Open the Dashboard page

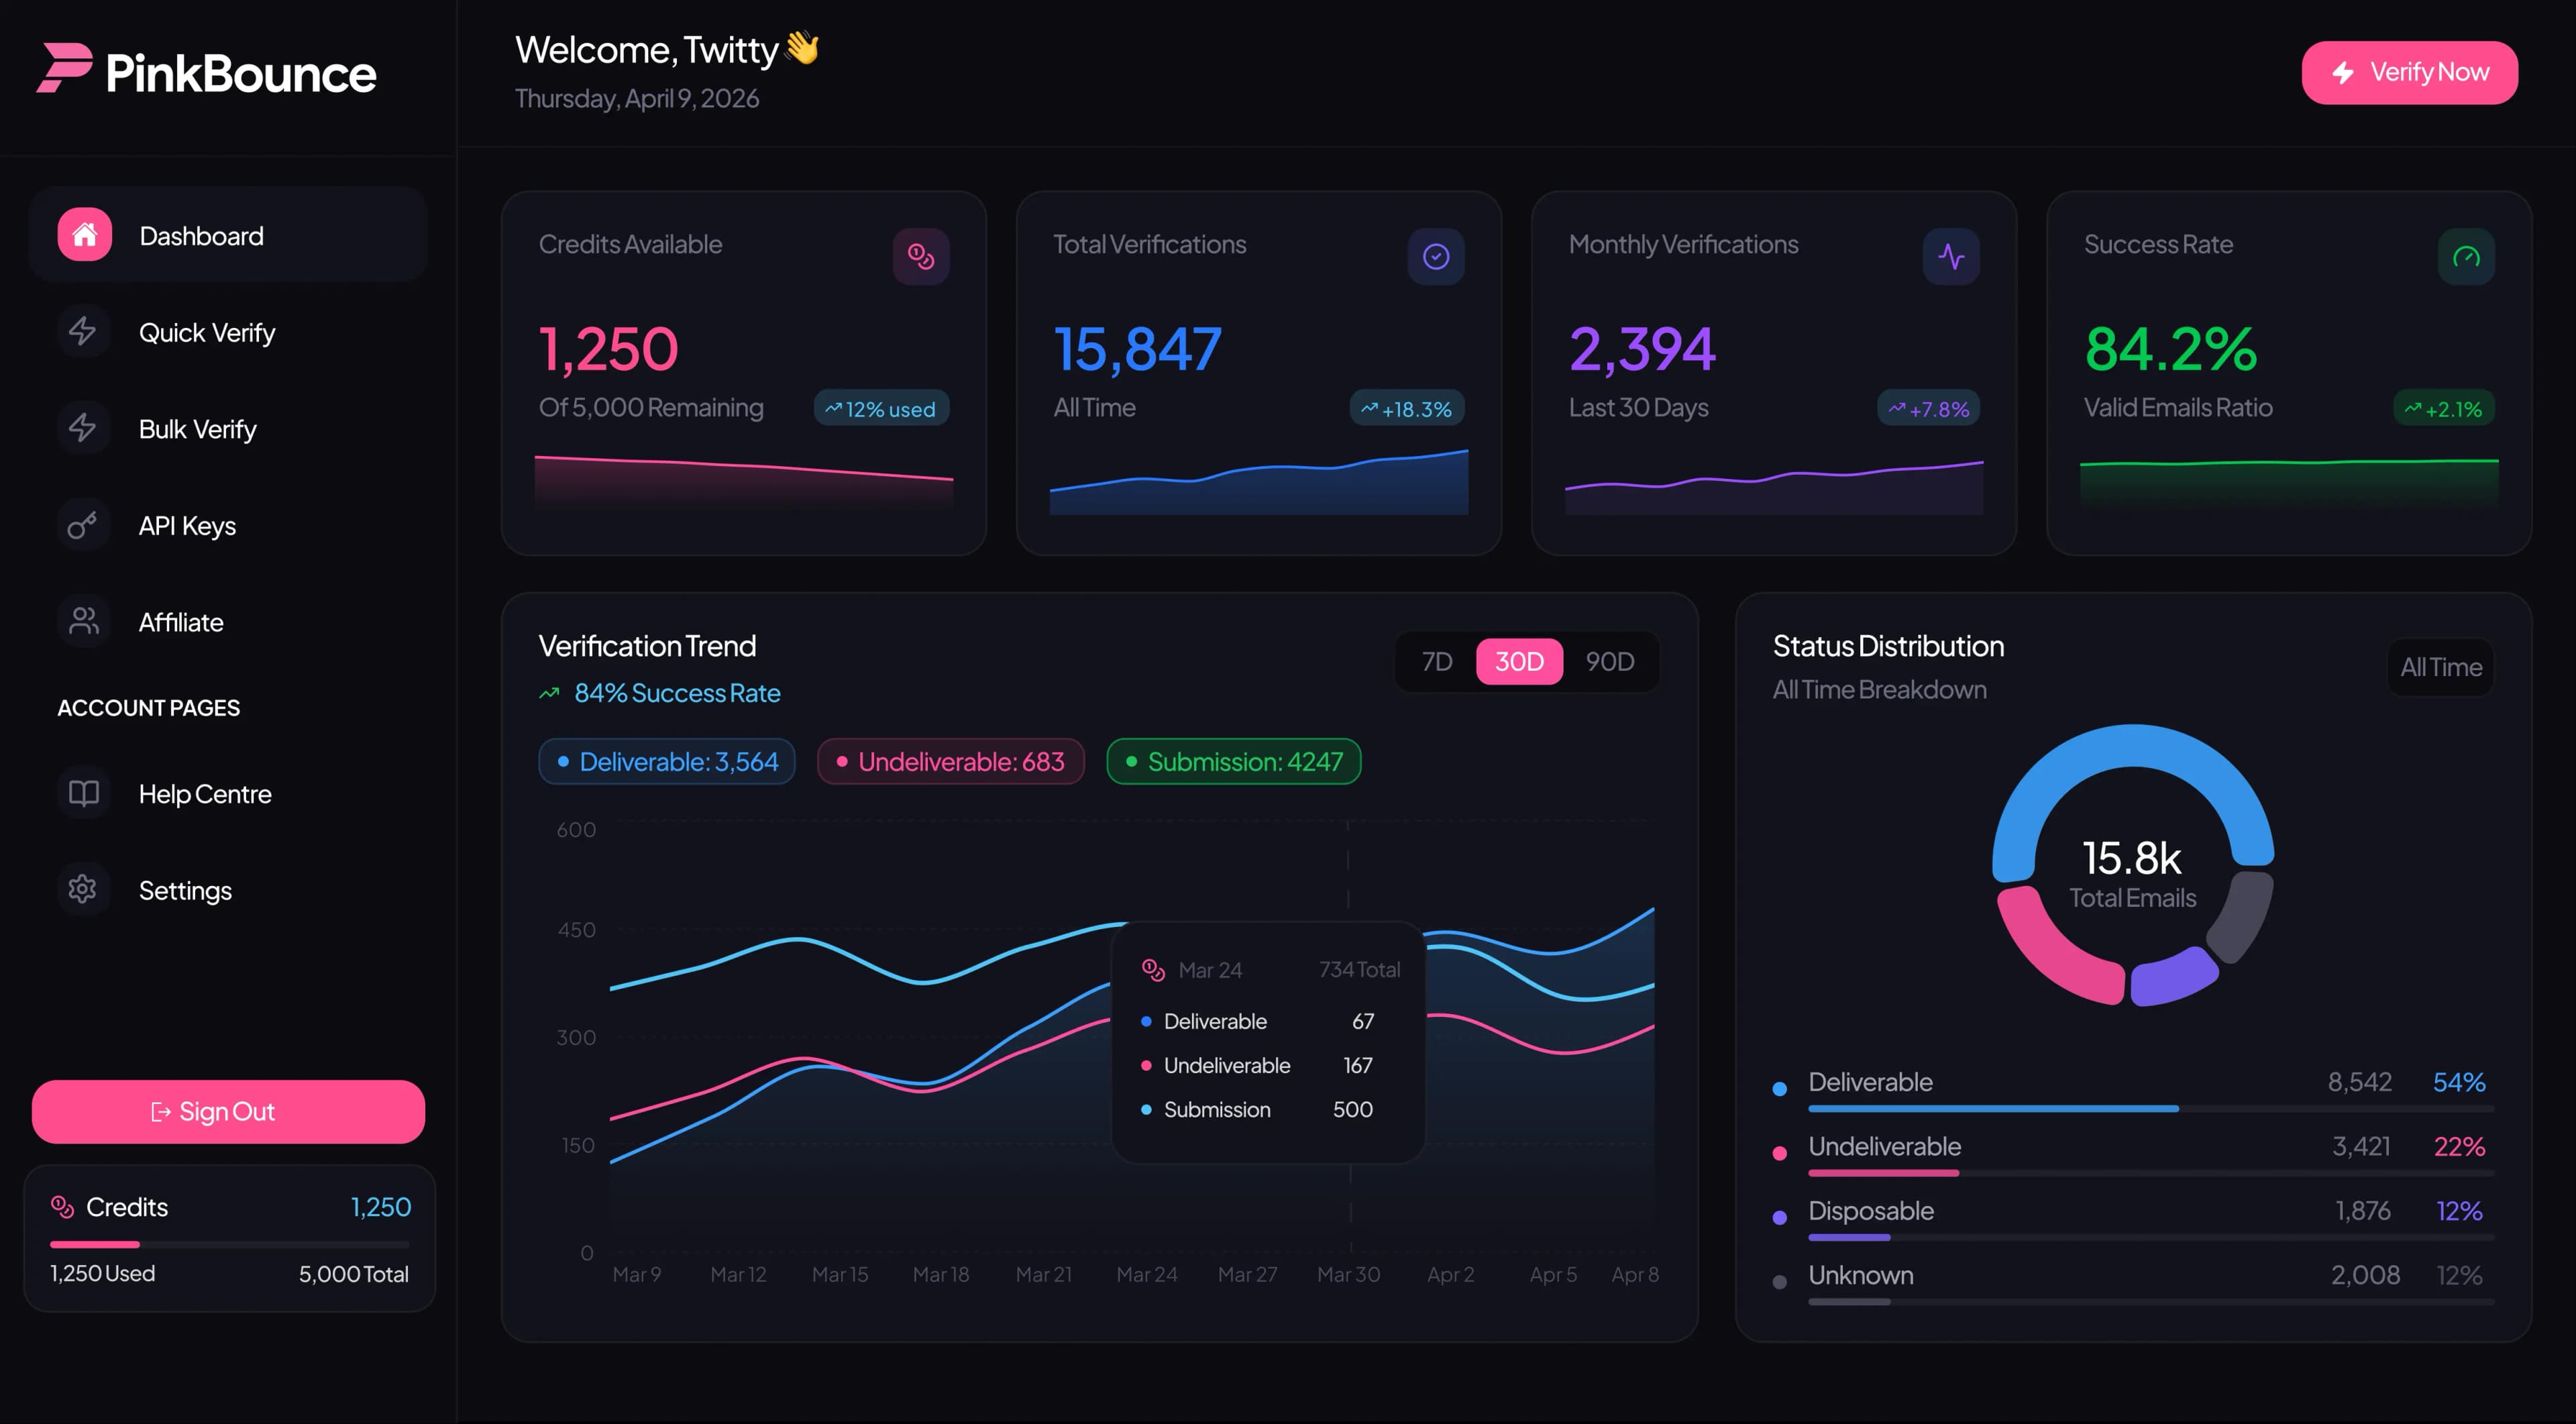point(228,235)
